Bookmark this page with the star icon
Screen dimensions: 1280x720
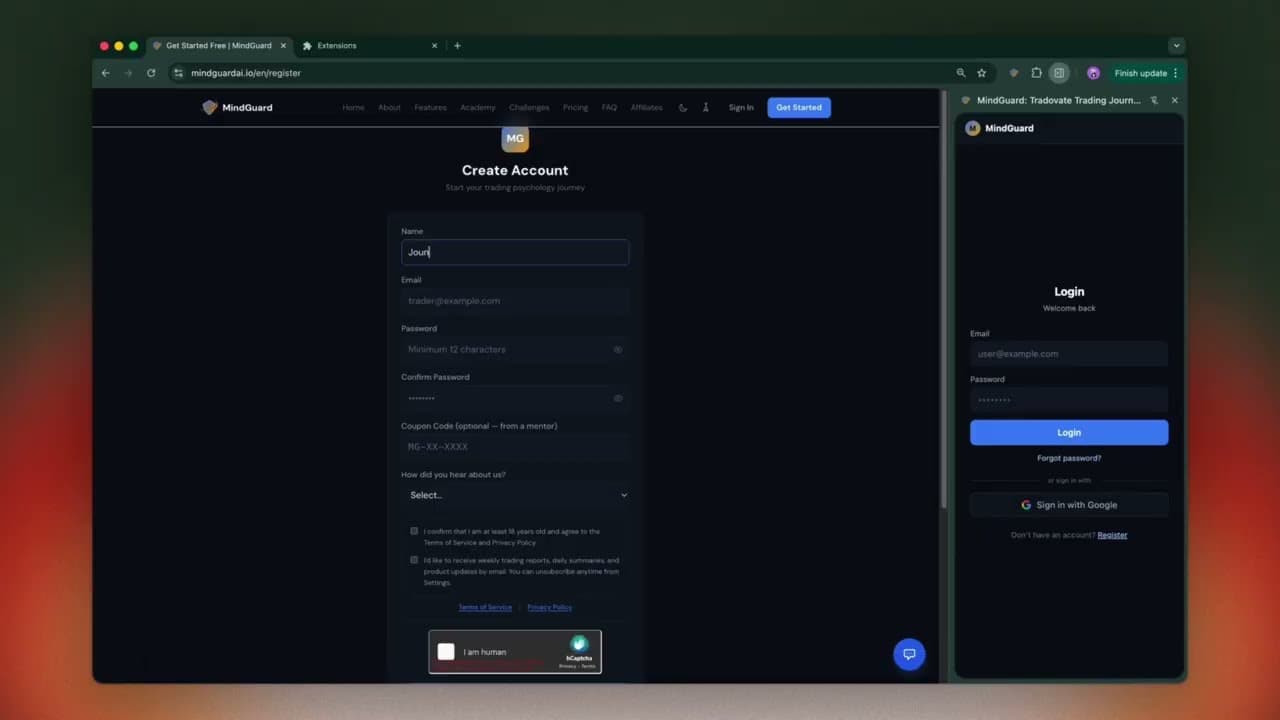click(981, 73)
